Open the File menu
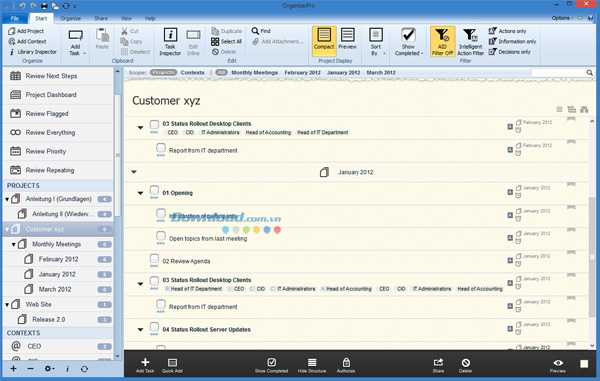 pyautogui.click(x=15, y=18)
